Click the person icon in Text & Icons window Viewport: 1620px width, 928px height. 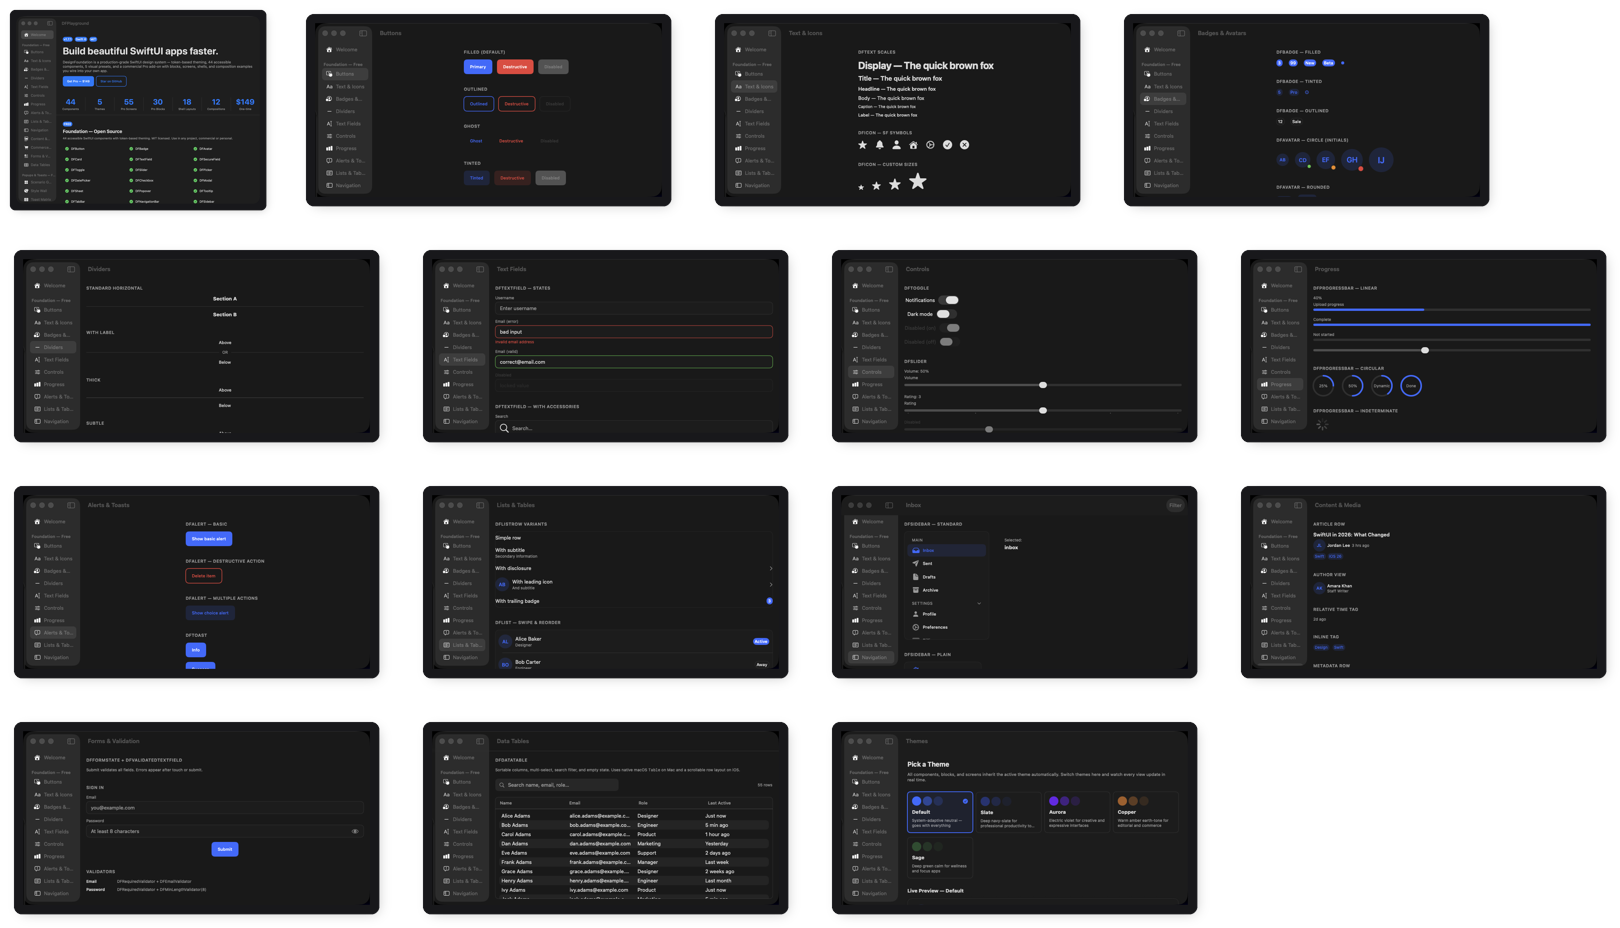point(896,145)
